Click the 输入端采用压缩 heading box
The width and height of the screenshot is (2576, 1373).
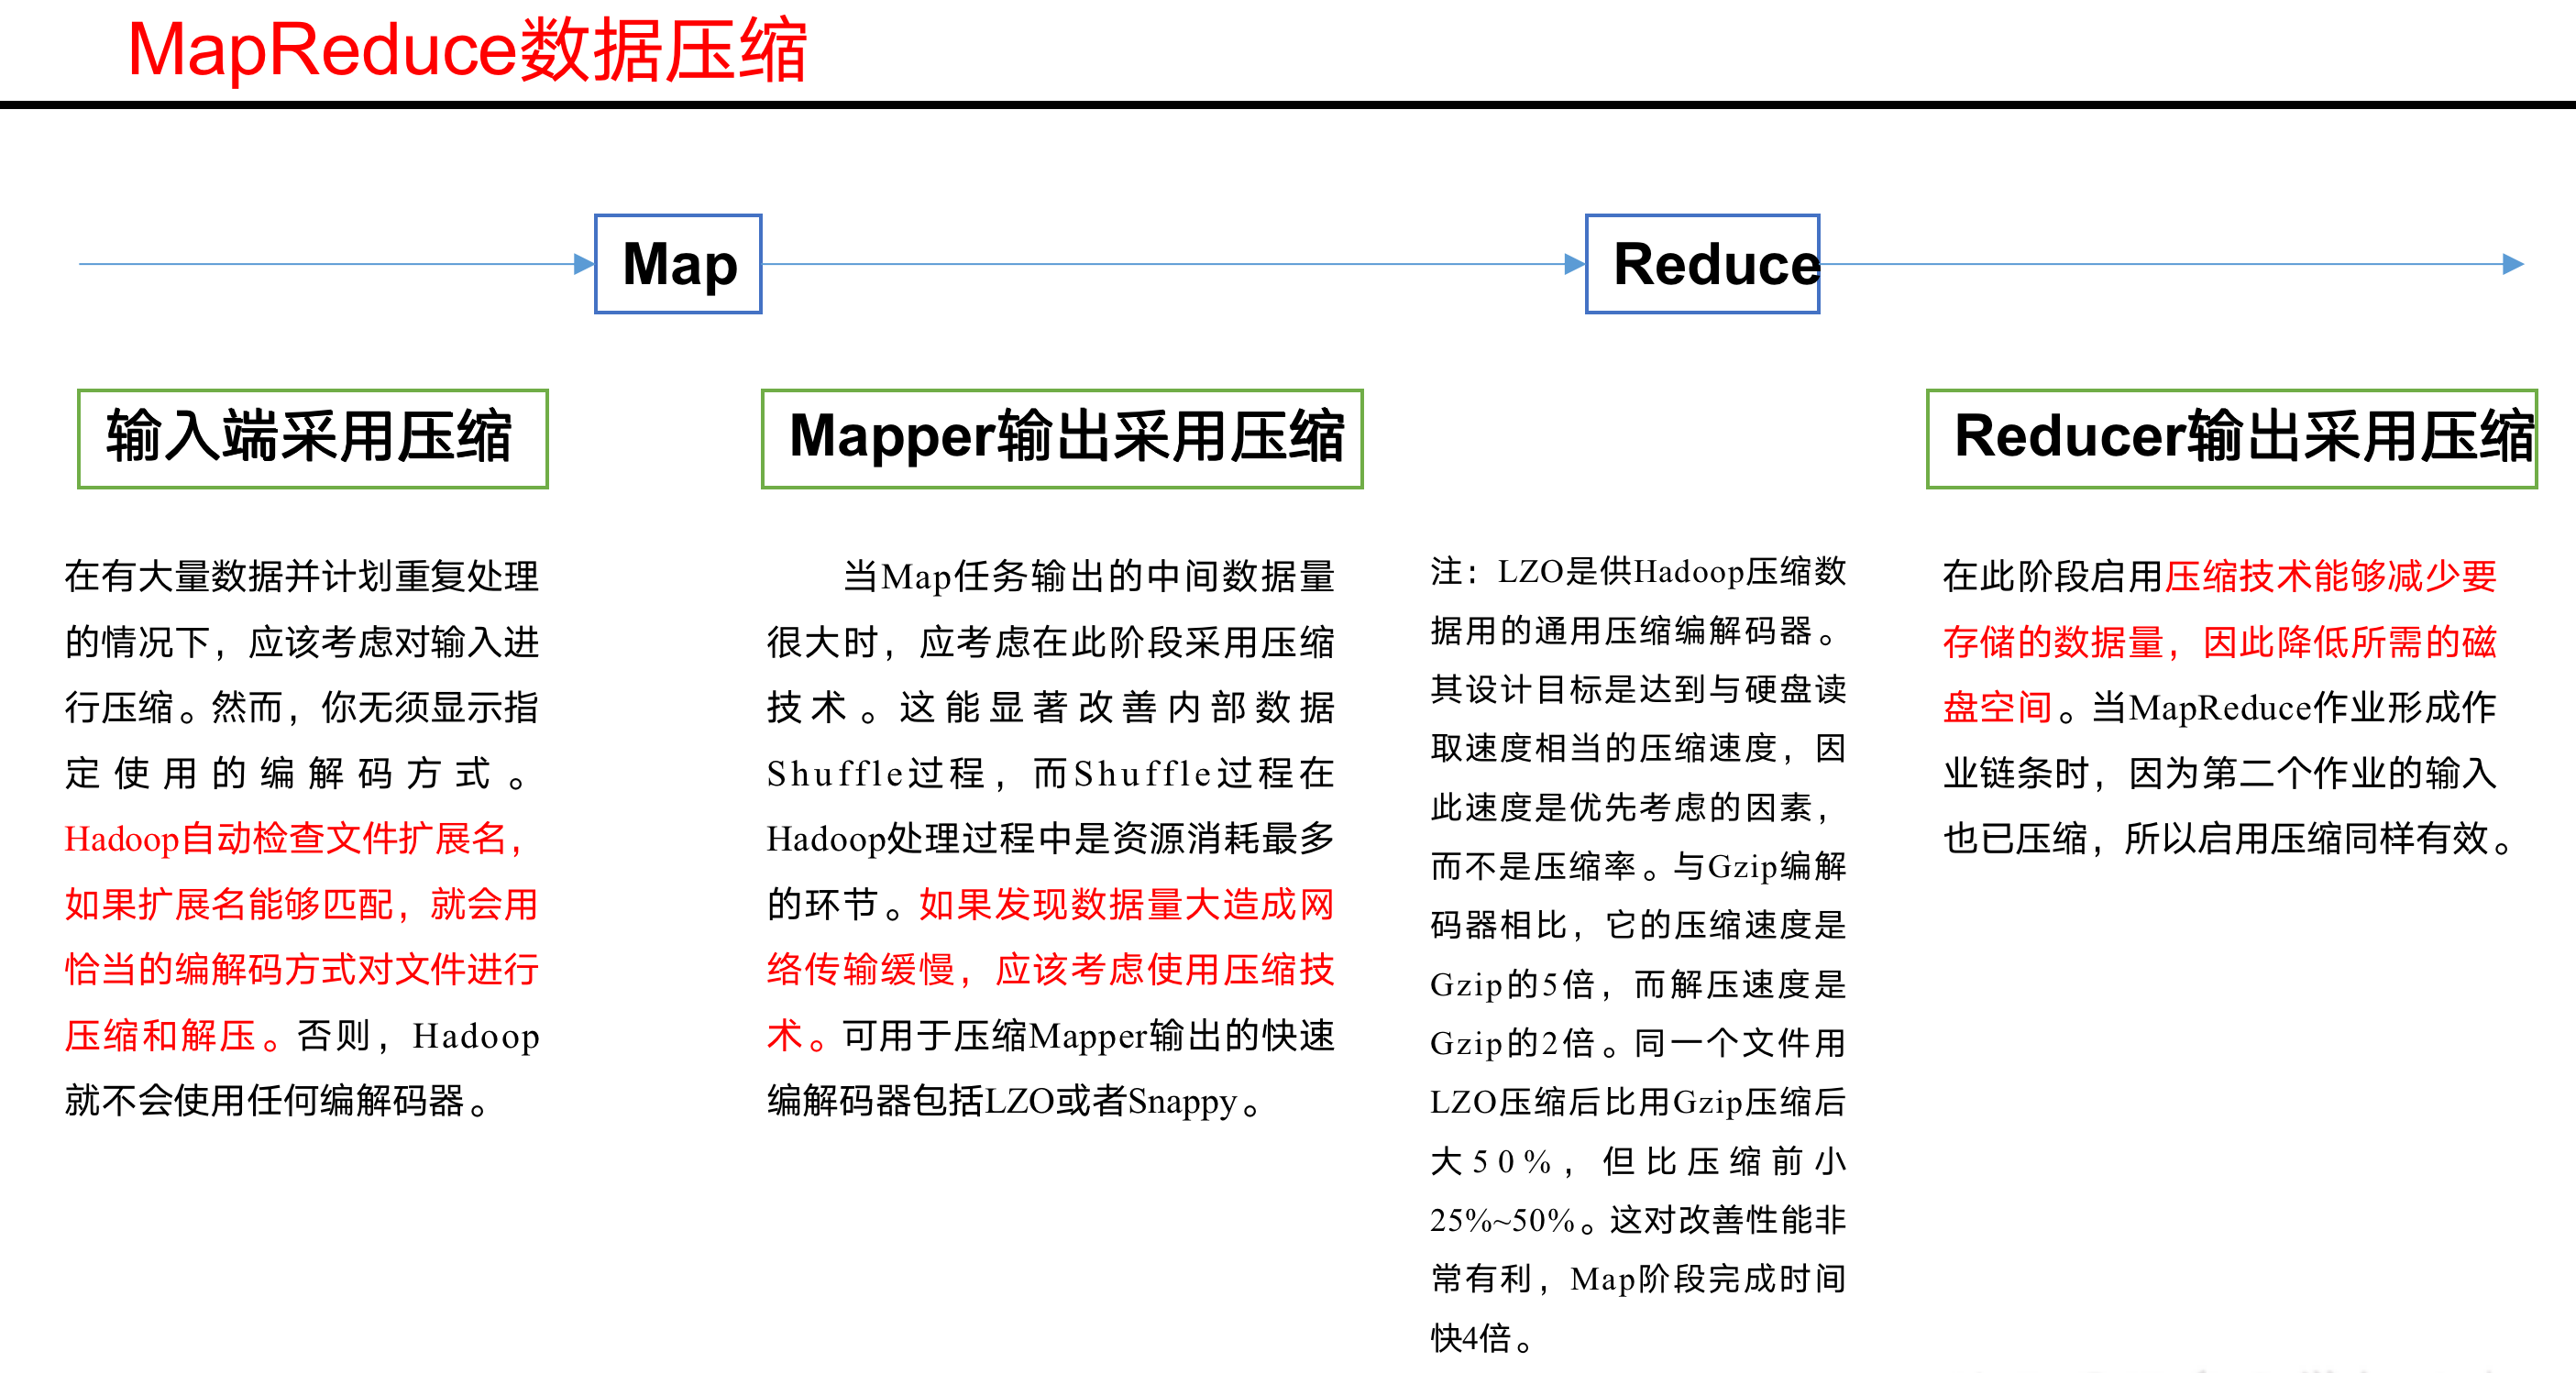(313, 438)
